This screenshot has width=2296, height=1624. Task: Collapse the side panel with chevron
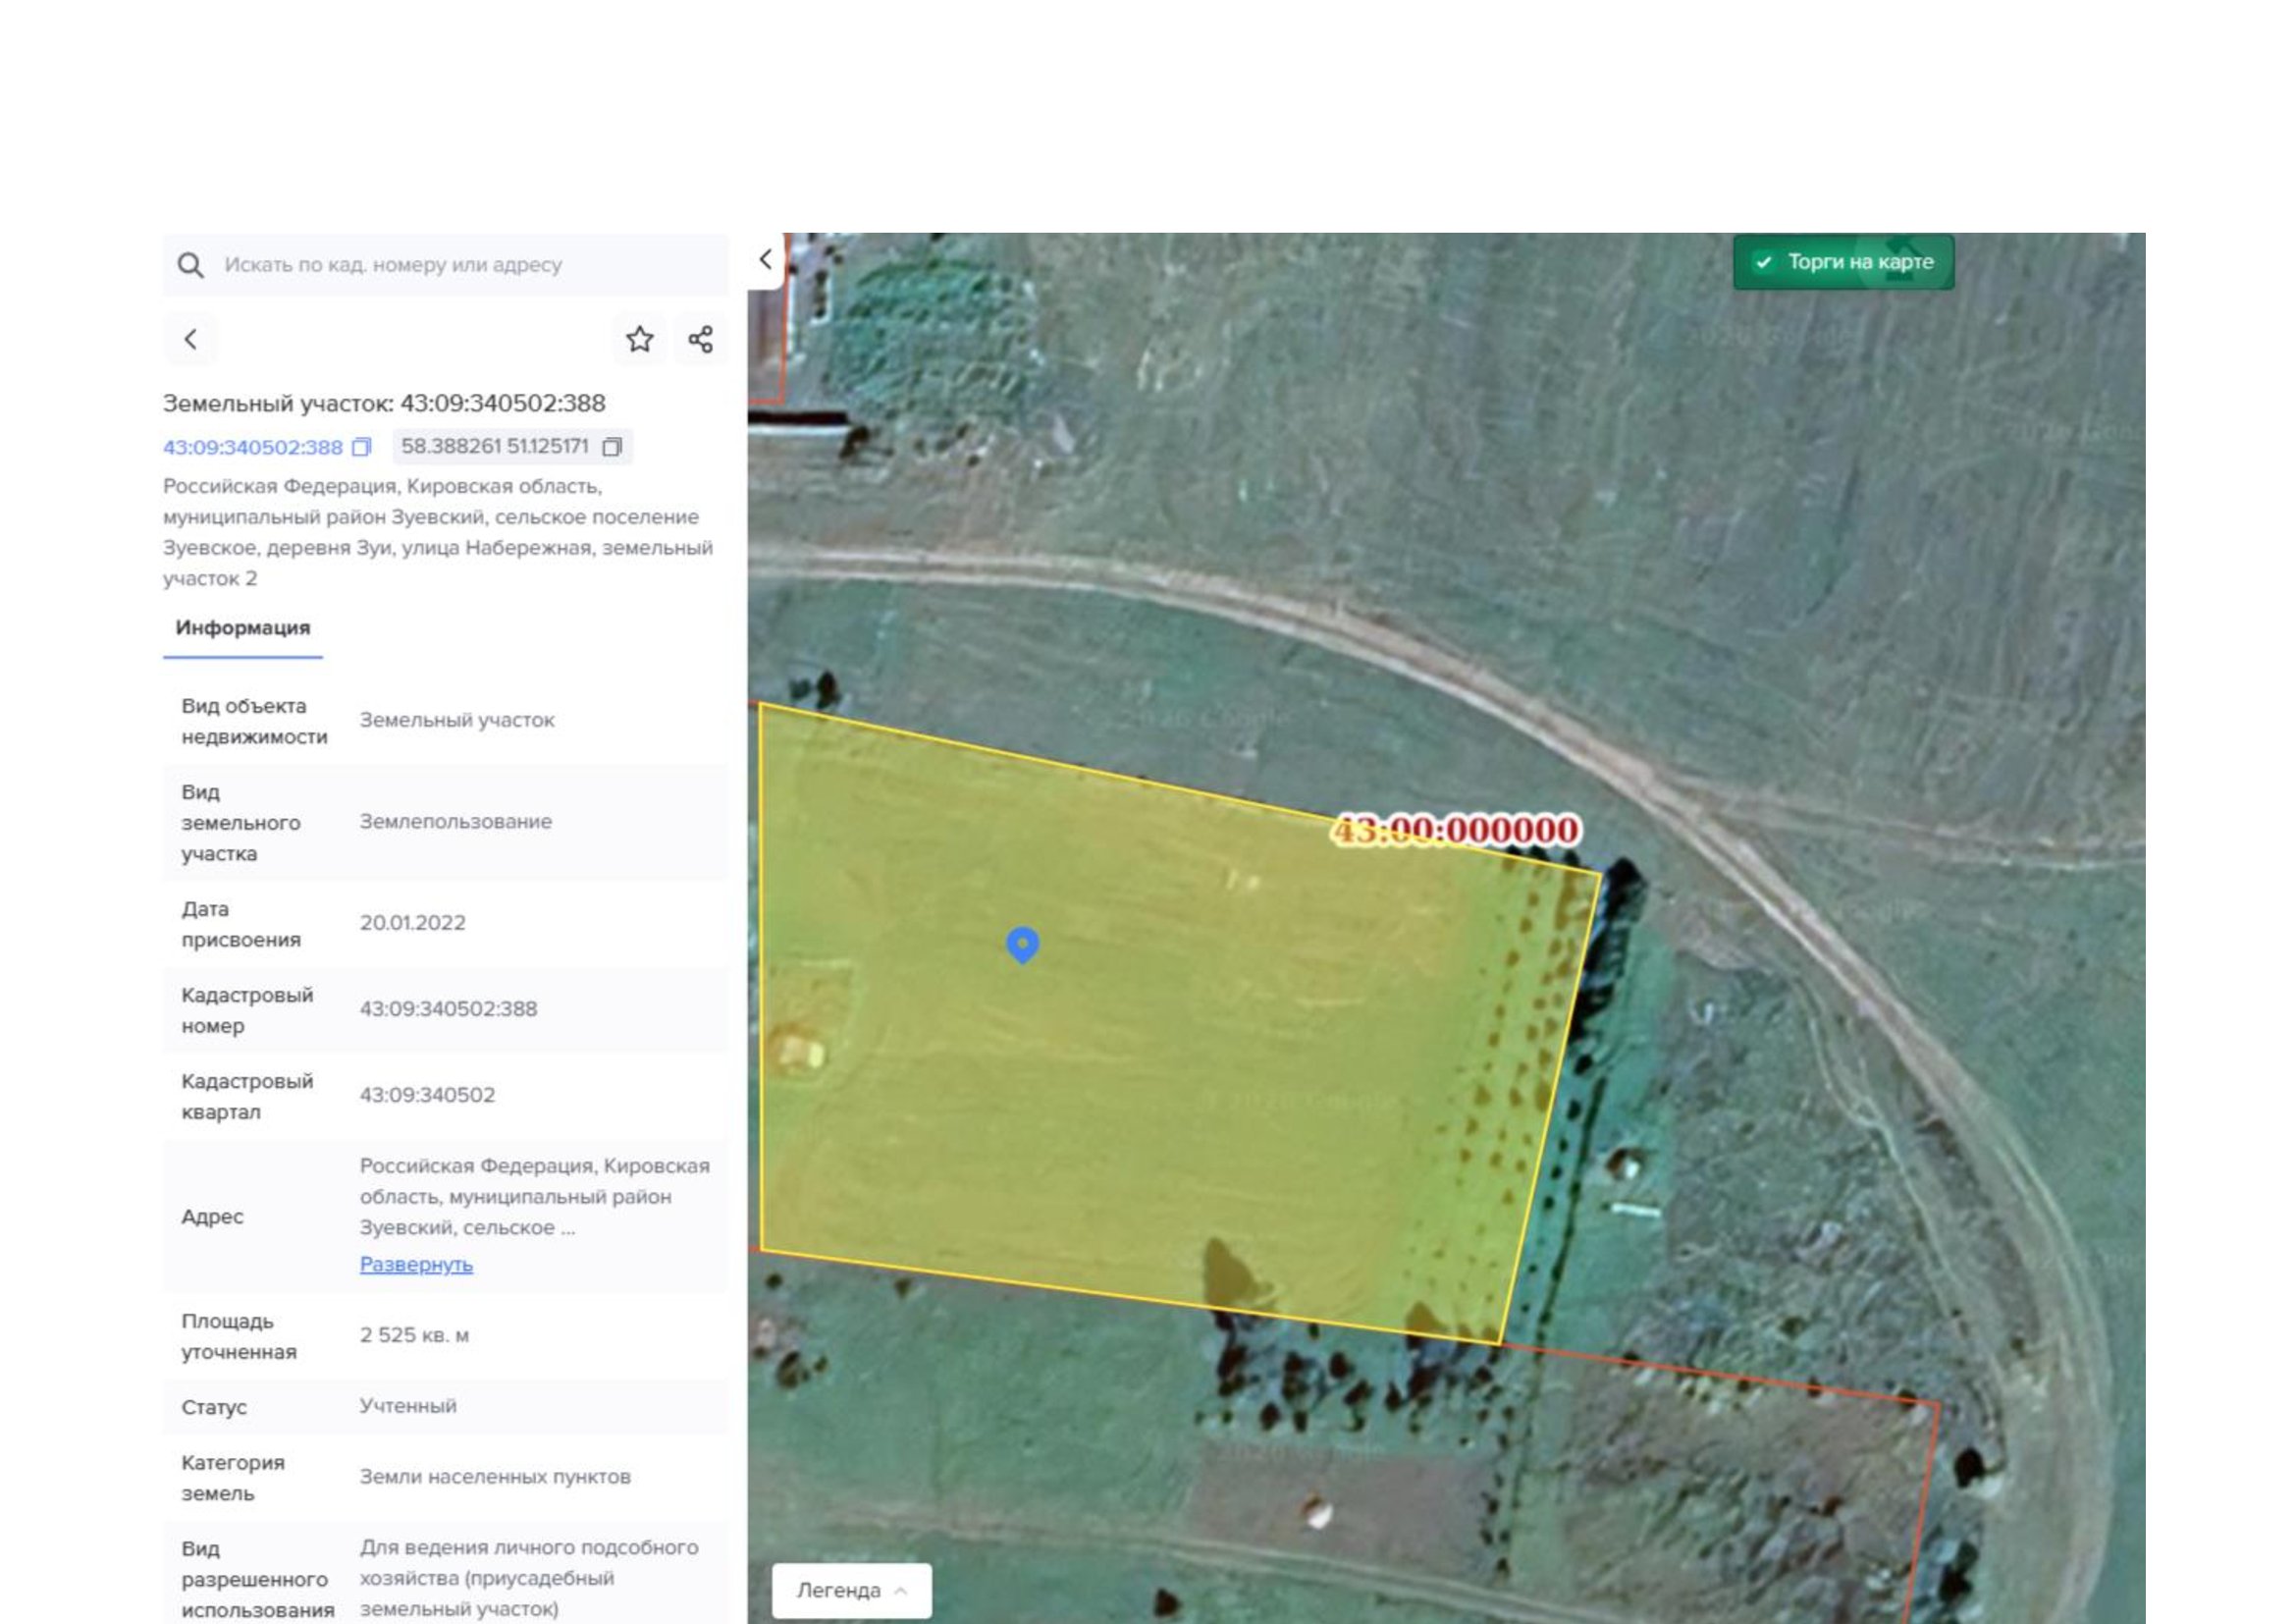coord(765,260)
